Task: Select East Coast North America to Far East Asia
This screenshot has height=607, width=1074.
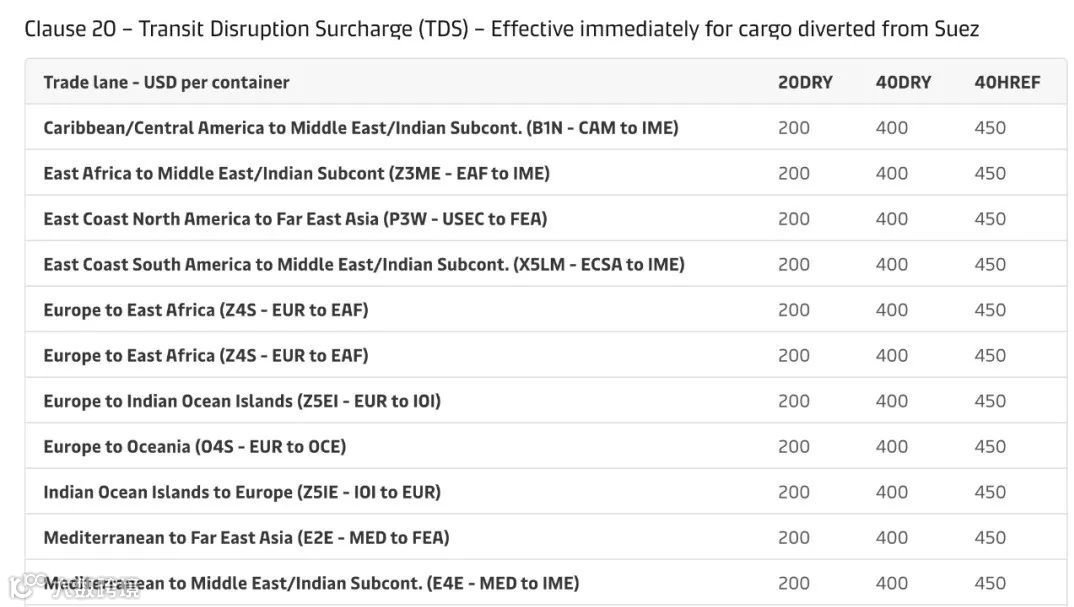Action: (x=295, y=219)
